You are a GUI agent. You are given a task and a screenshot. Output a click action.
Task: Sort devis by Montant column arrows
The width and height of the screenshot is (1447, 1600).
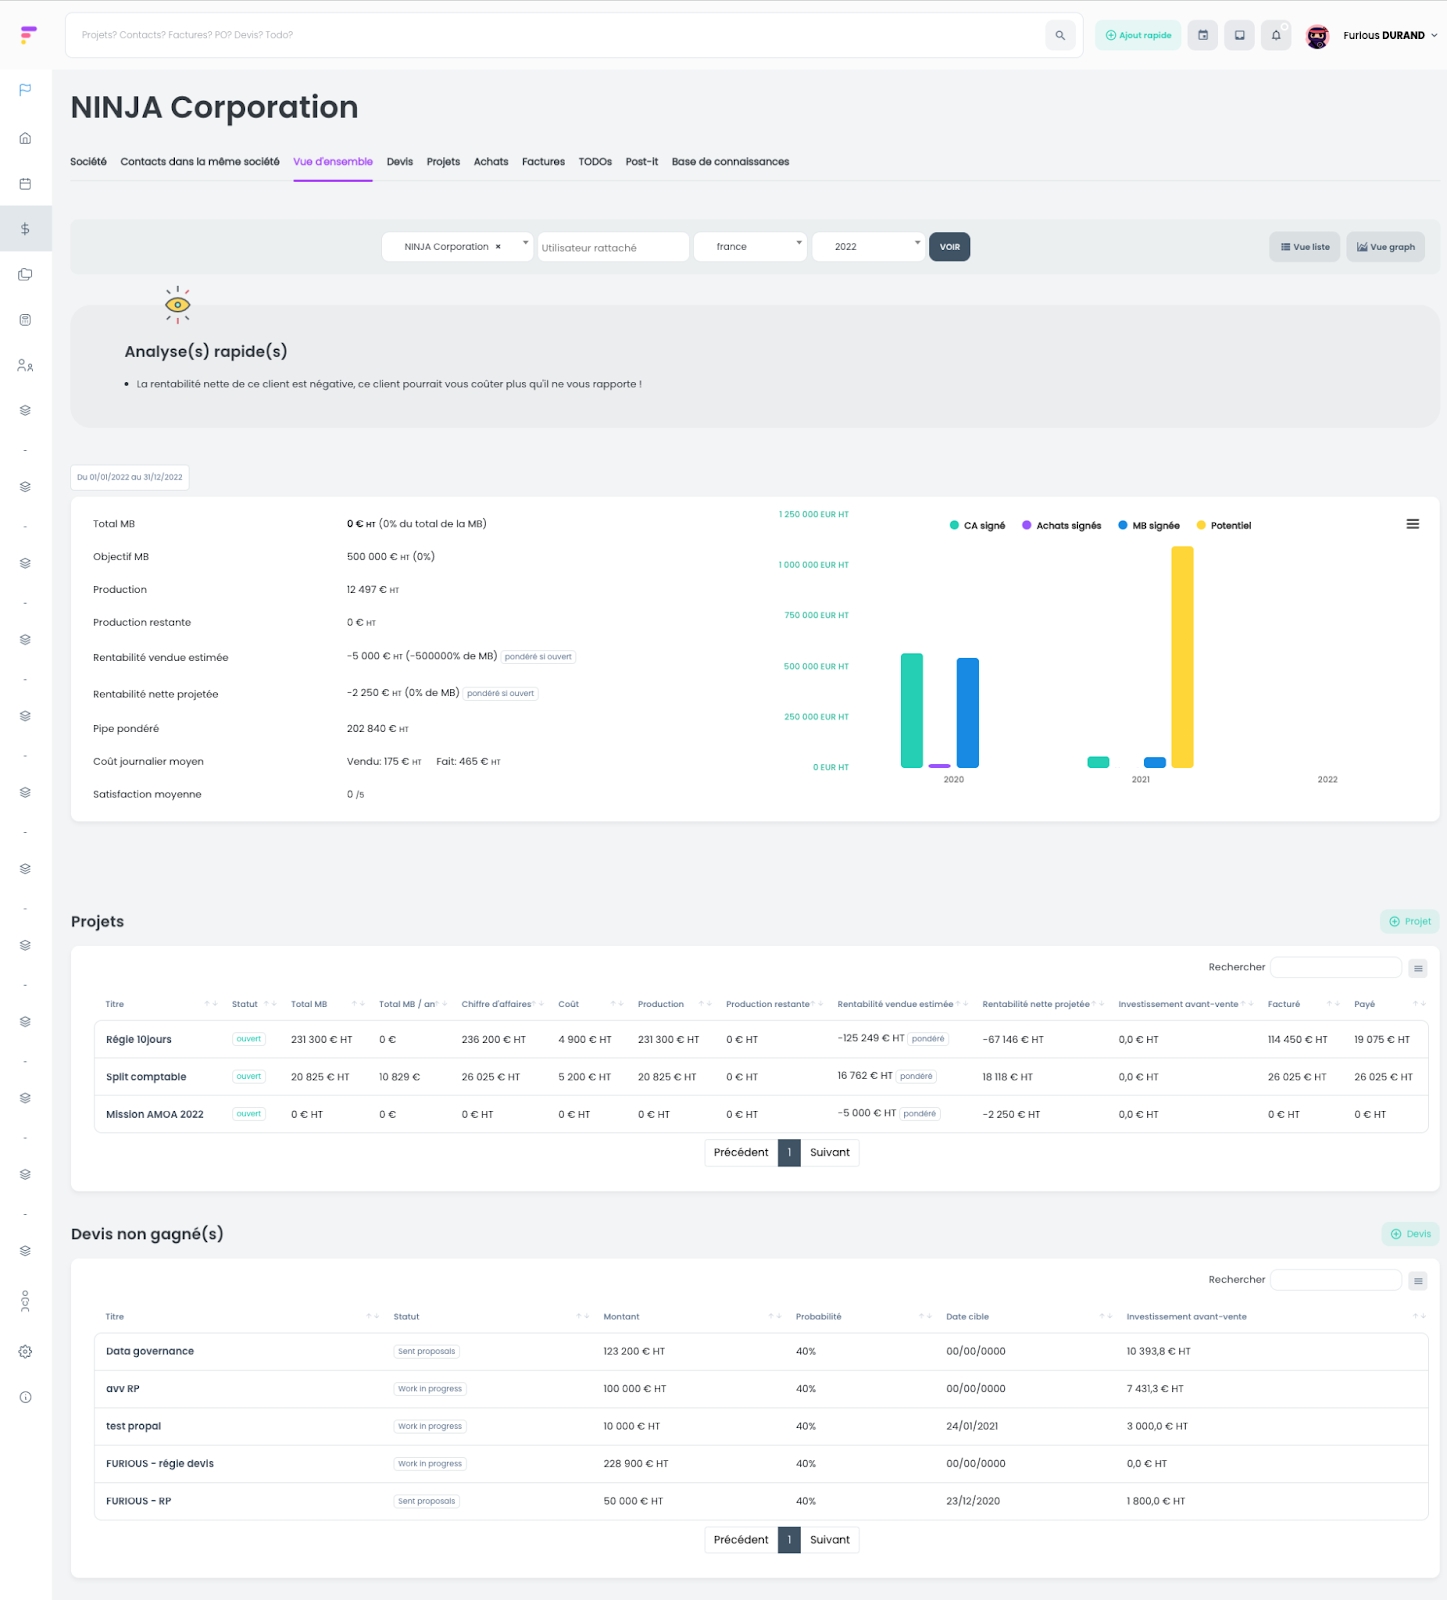tap(774, 1316)
